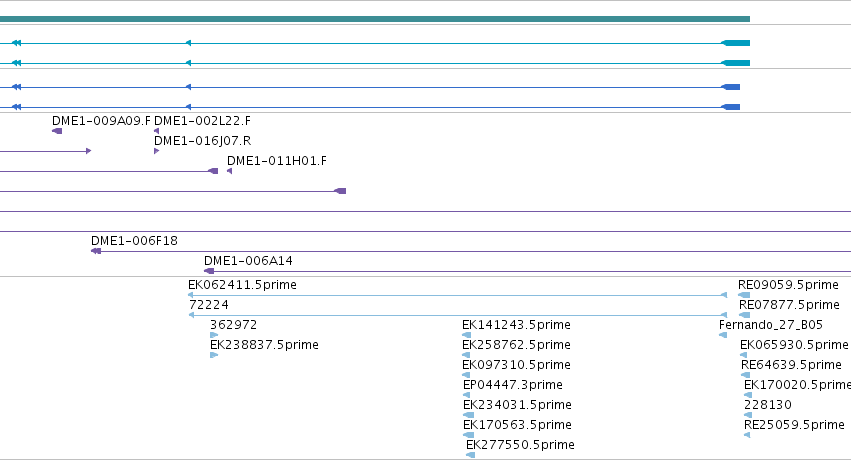The height and width of the screenshot is (460, 851).
Task: Select the 72224 EST label
Action: coord(209,304)
